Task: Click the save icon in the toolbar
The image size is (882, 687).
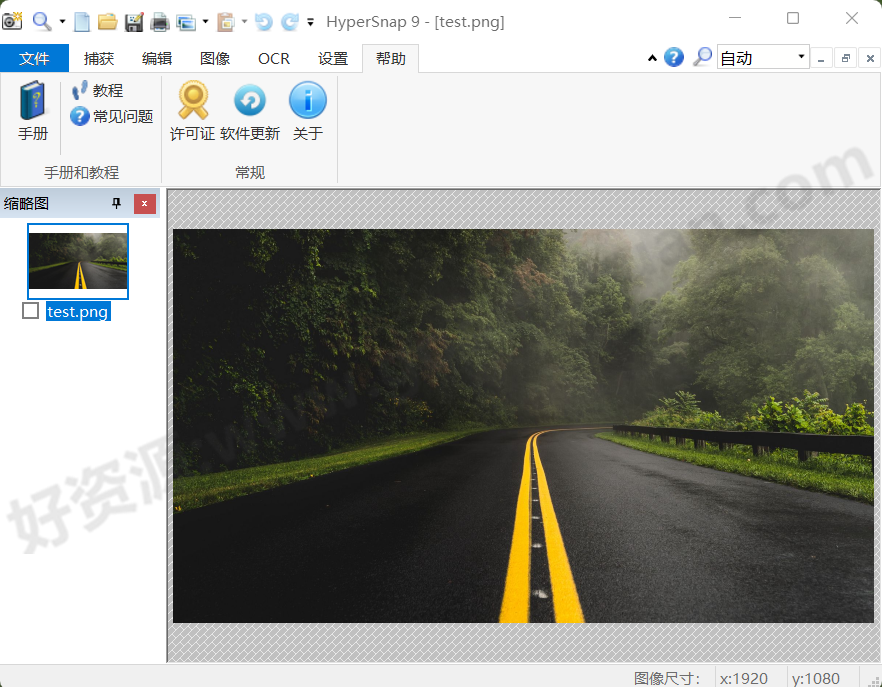Action: [x=133, y=20]
